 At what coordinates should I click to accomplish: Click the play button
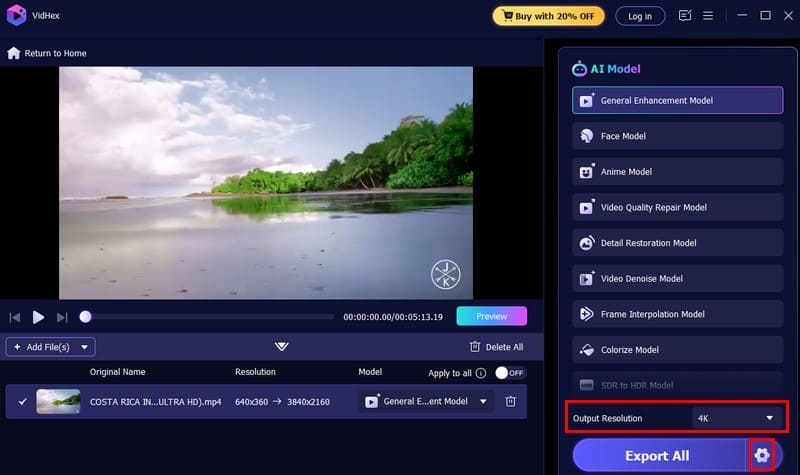coord(38,317)
